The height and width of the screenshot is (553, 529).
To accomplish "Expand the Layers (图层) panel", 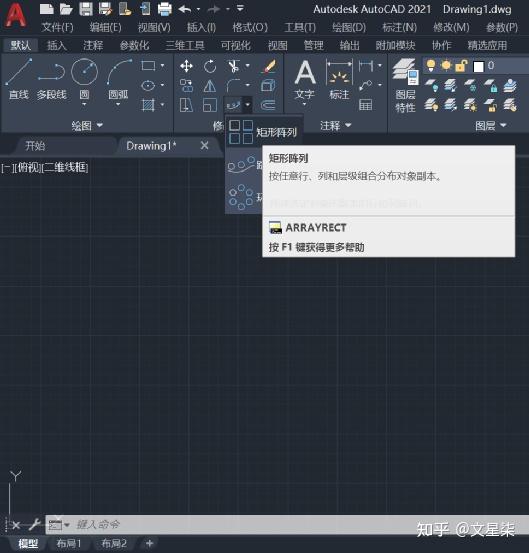I will click(x=491, y=125).
